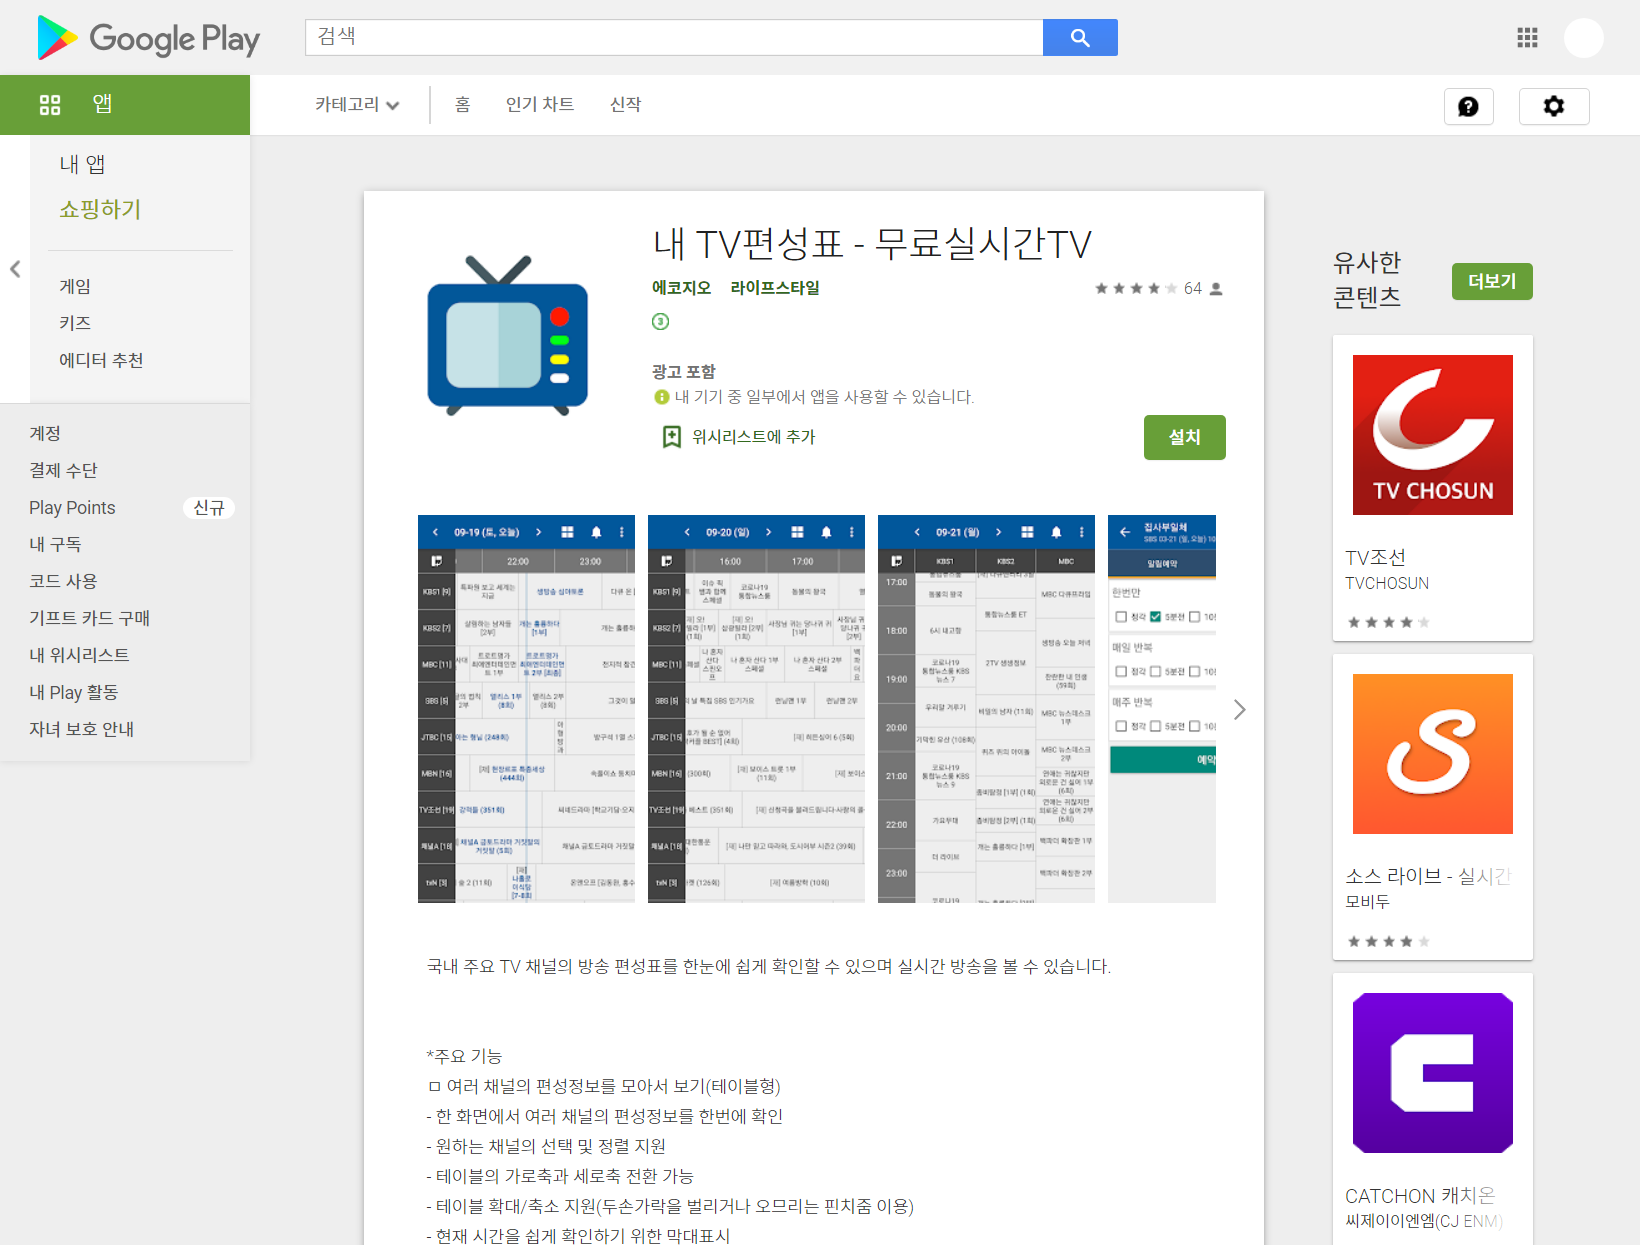The image size is (1640, 1245).
Task: Open 내 Play 활동 link
Action: (74, 692)
